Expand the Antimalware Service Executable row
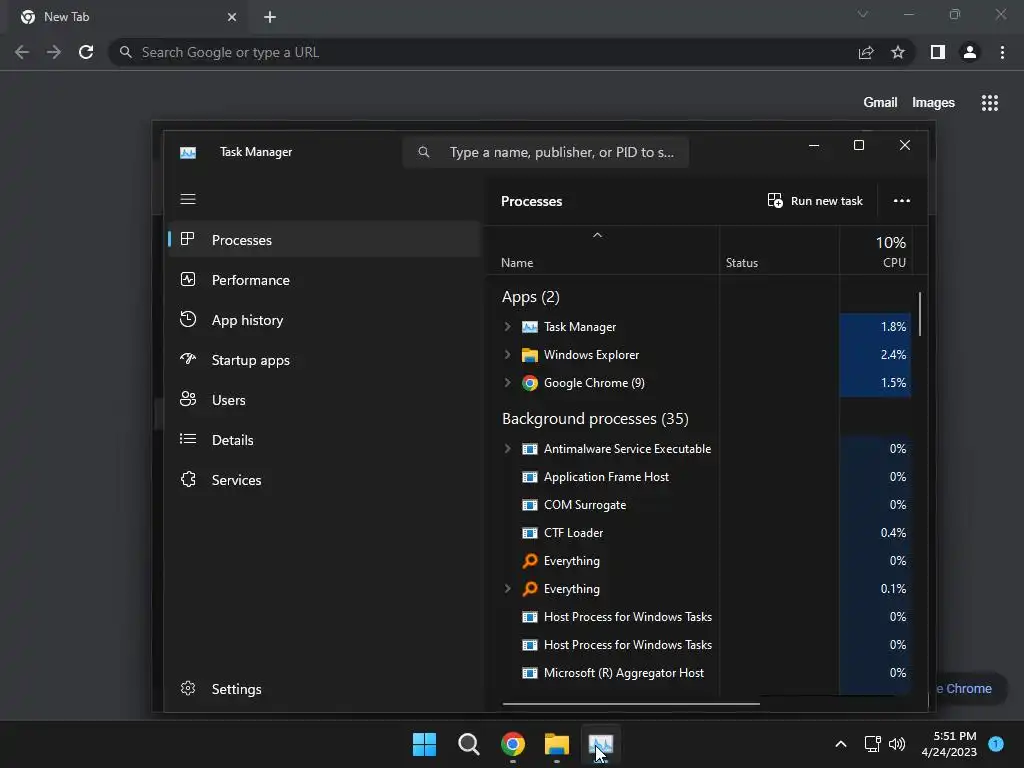 coord(507,449)
